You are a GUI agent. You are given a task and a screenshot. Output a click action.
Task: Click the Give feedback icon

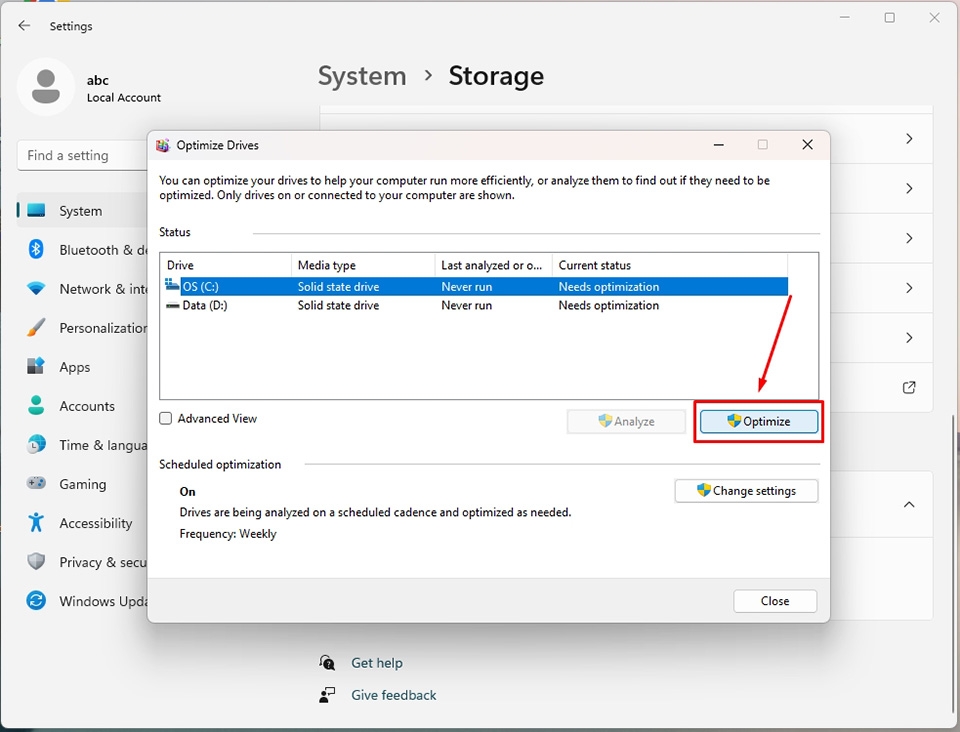[x=327, y=695]
